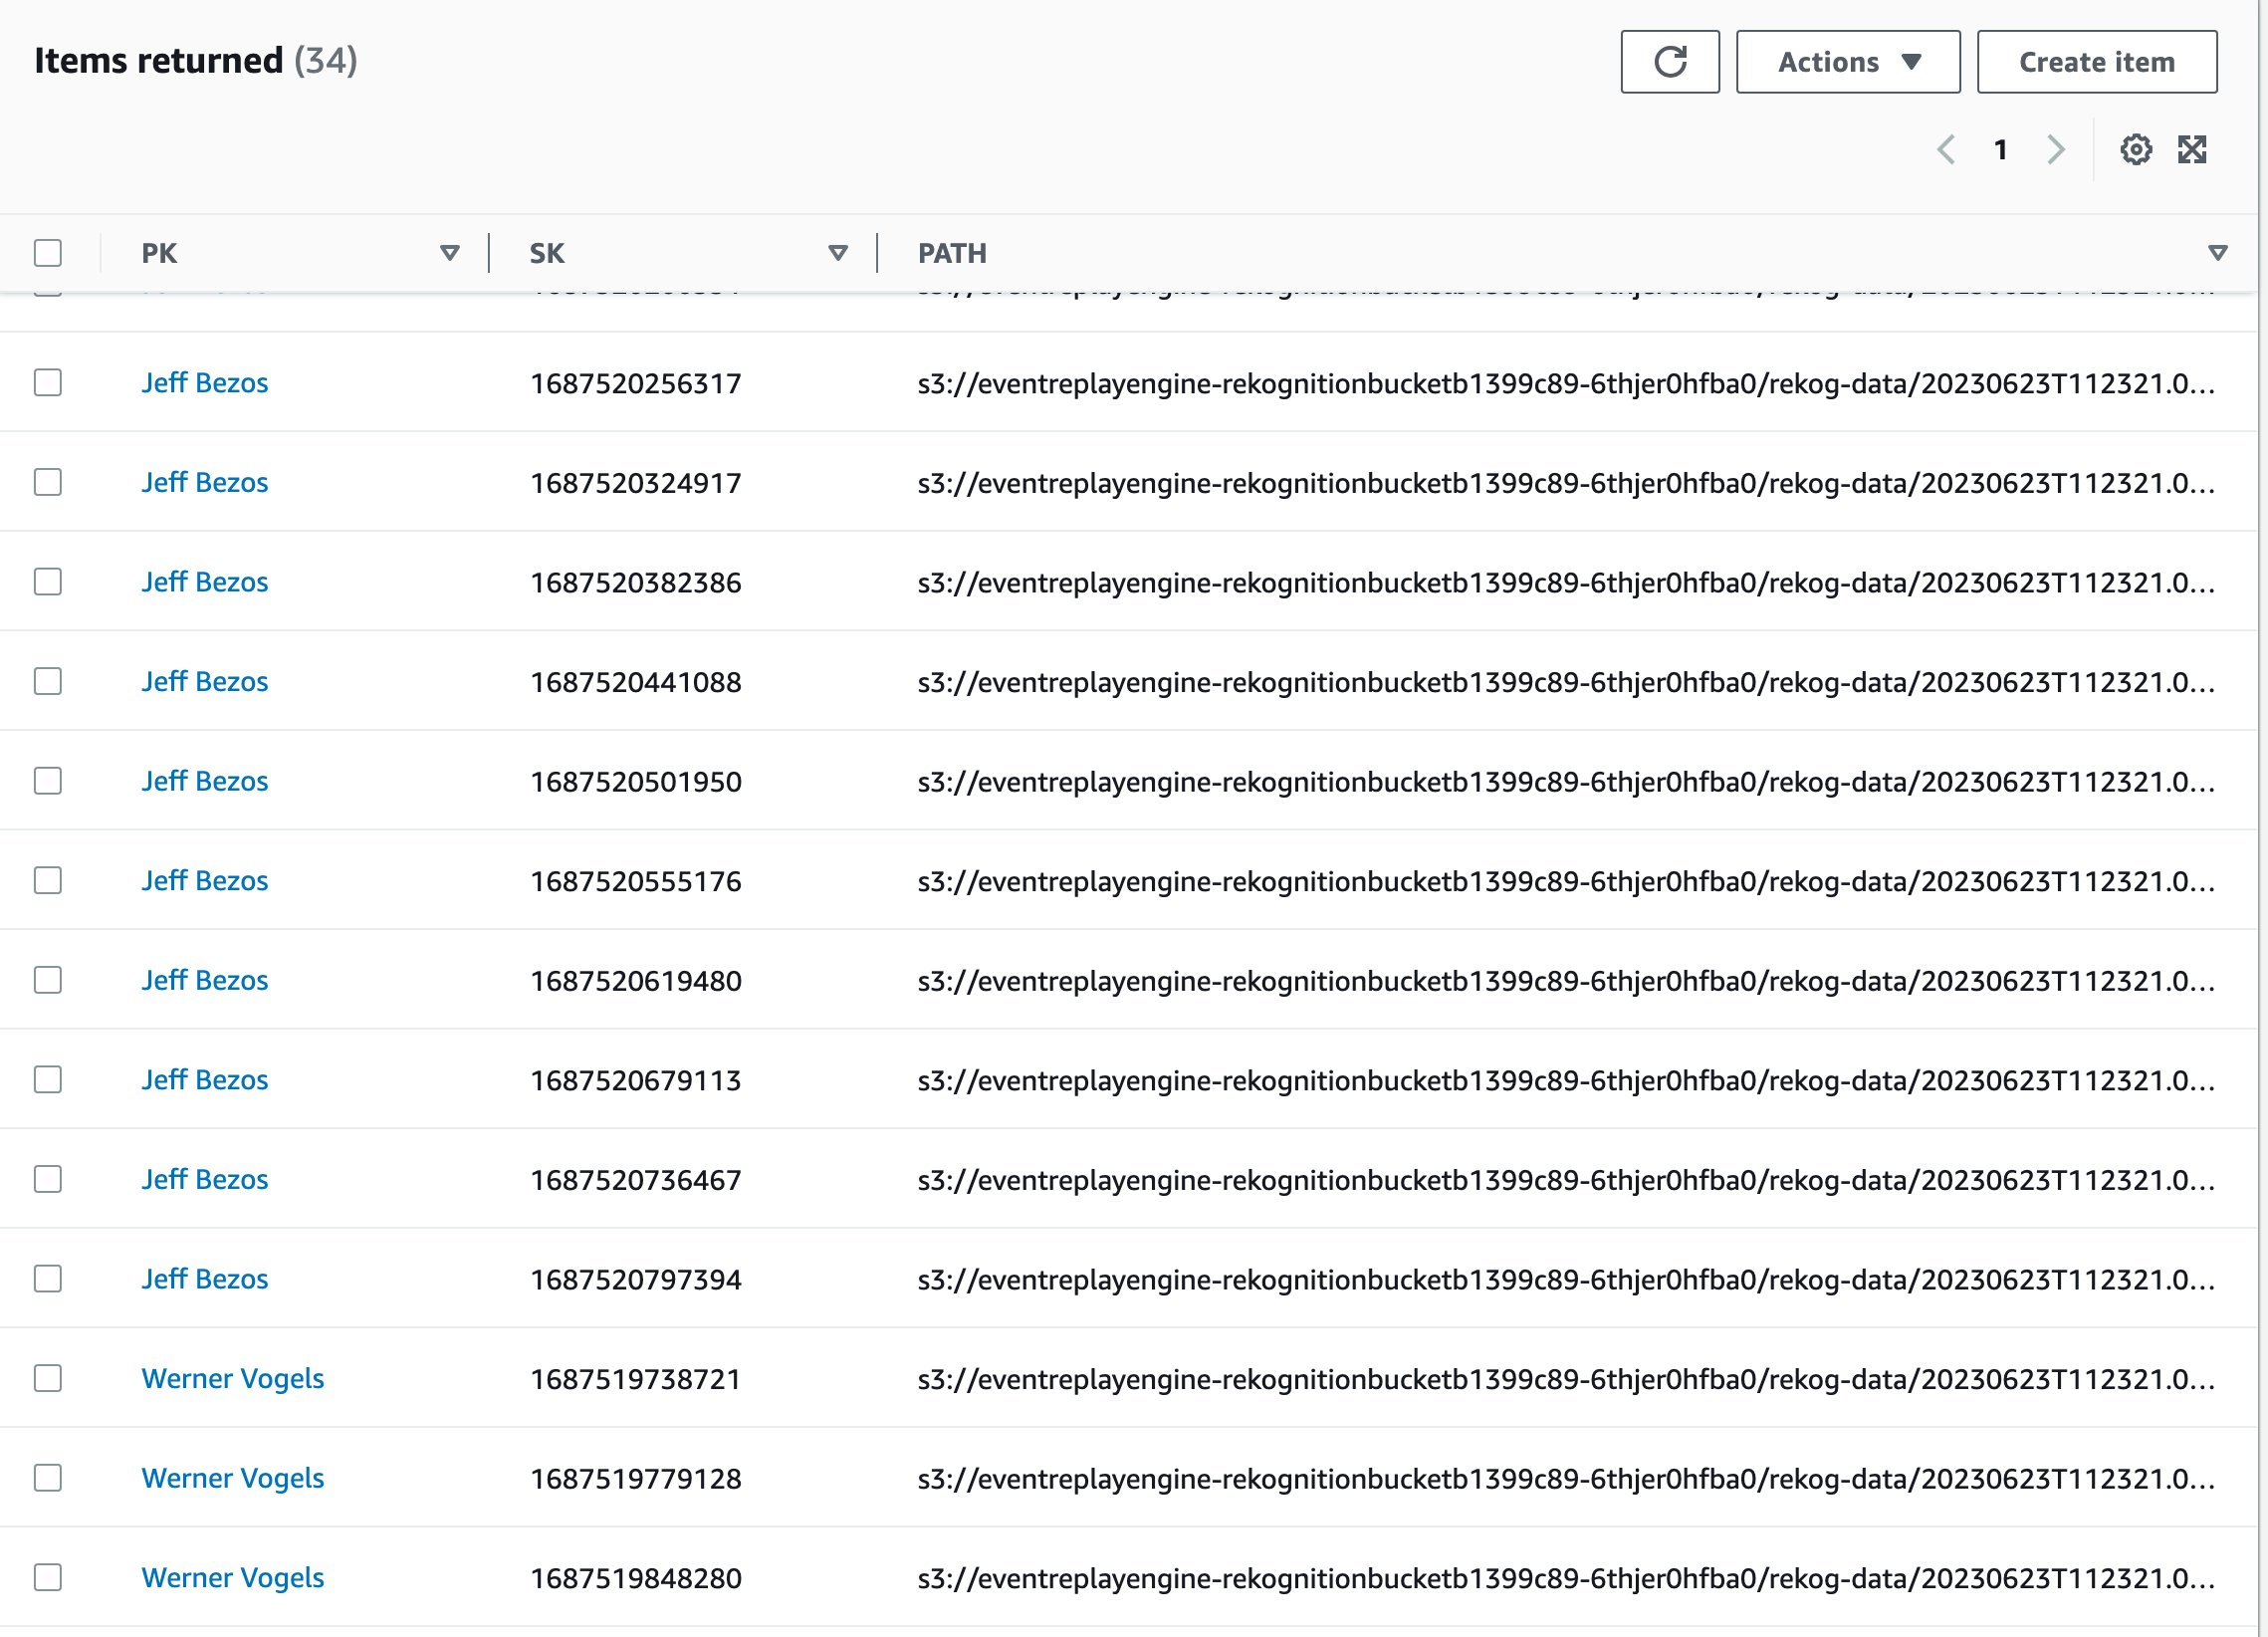Click the Create item button
This screenshot has height=1637, width=2268.
[2096, 62]
